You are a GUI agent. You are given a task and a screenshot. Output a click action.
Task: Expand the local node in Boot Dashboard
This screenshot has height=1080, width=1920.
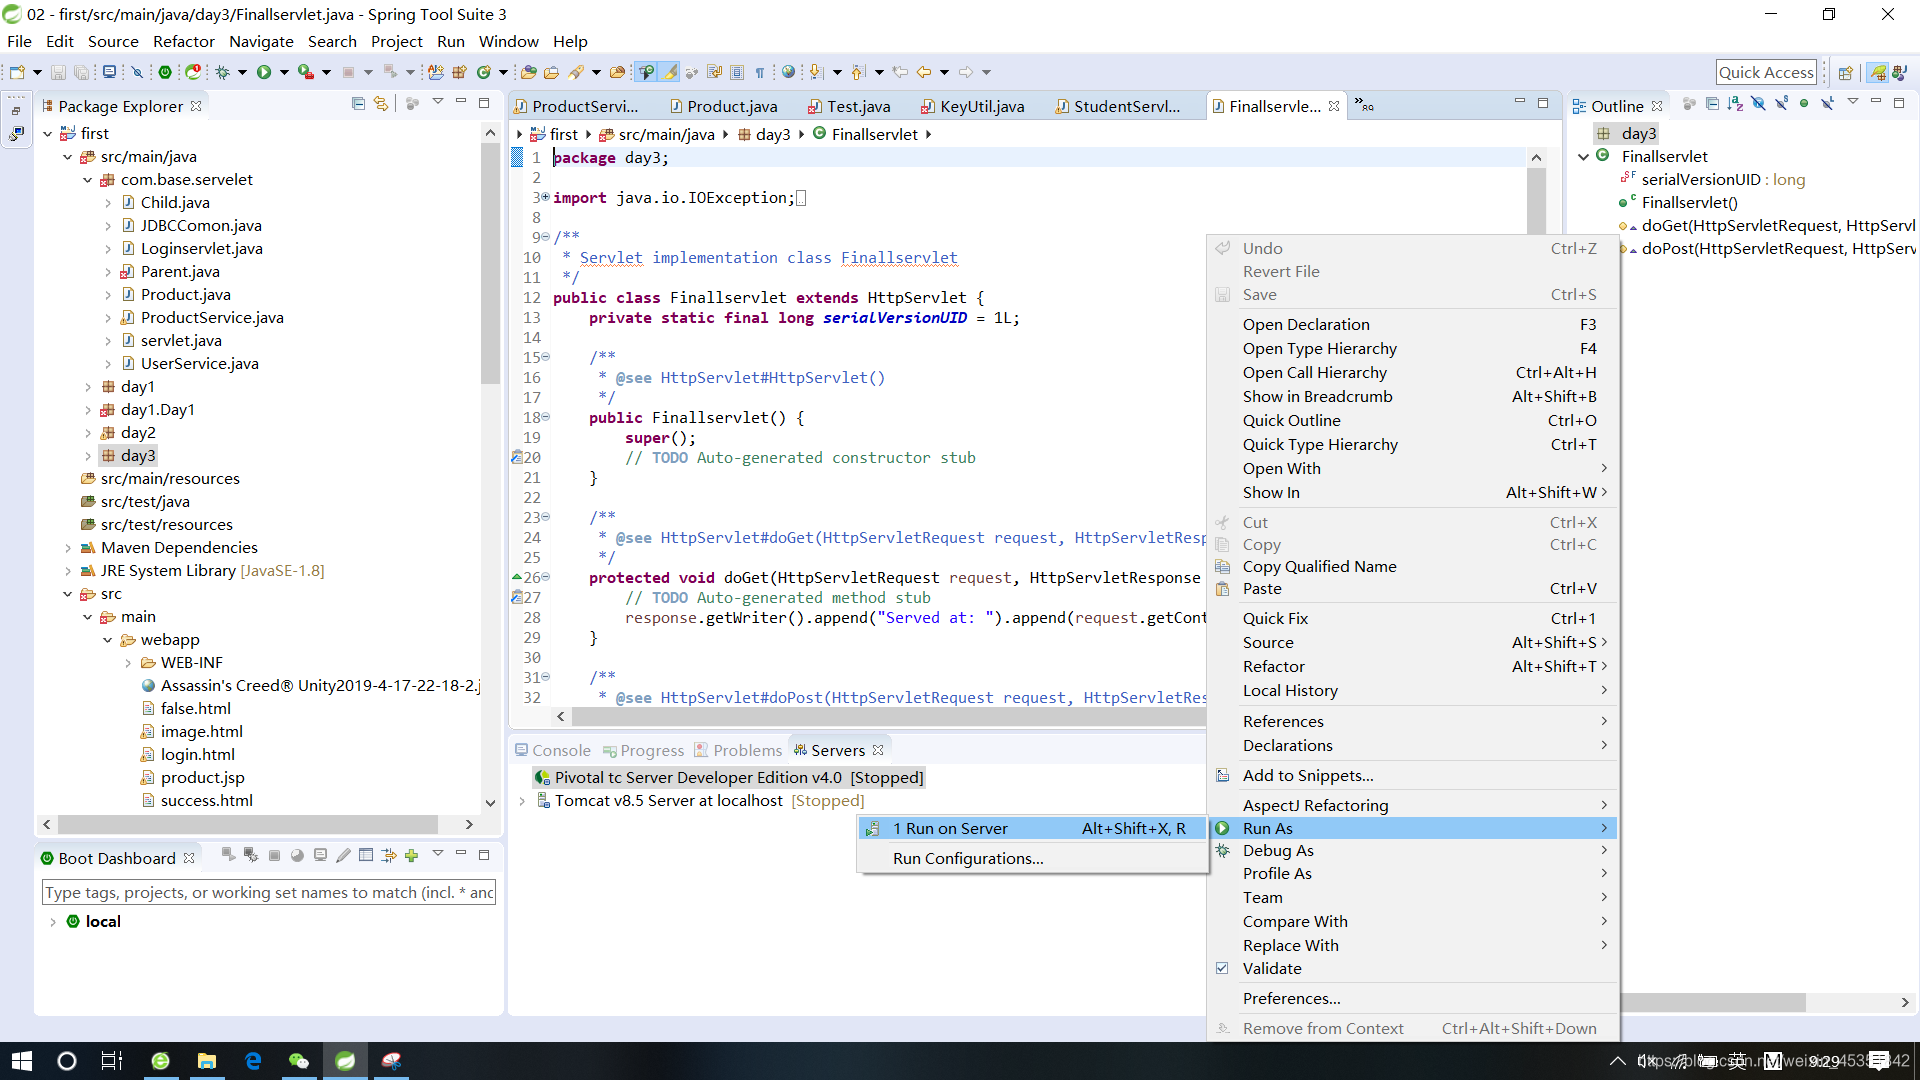(52, 922)
